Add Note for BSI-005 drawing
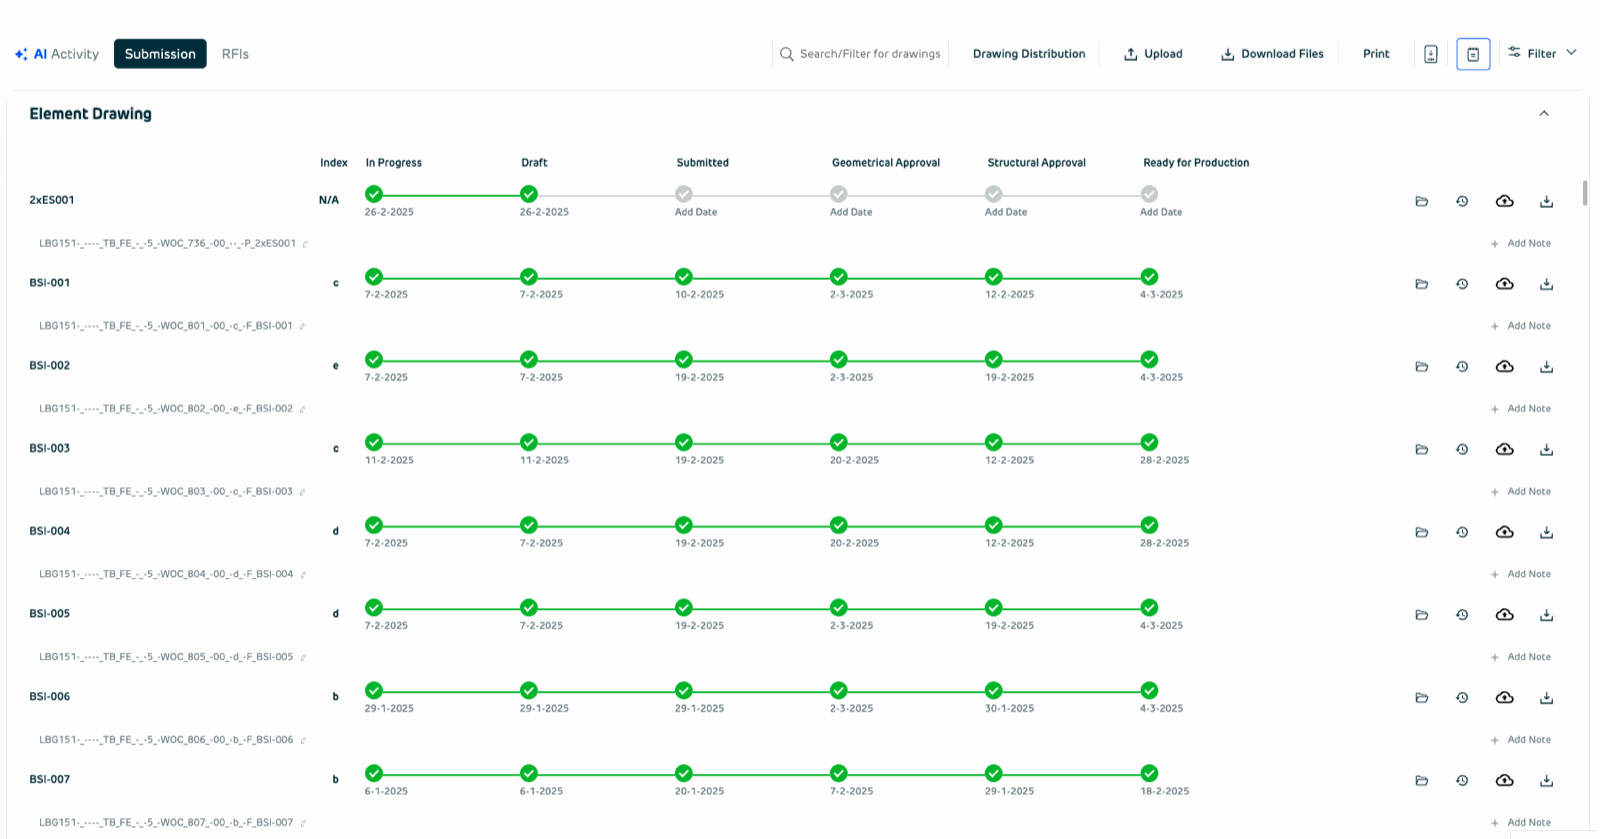 click(x=1521, y=657)
